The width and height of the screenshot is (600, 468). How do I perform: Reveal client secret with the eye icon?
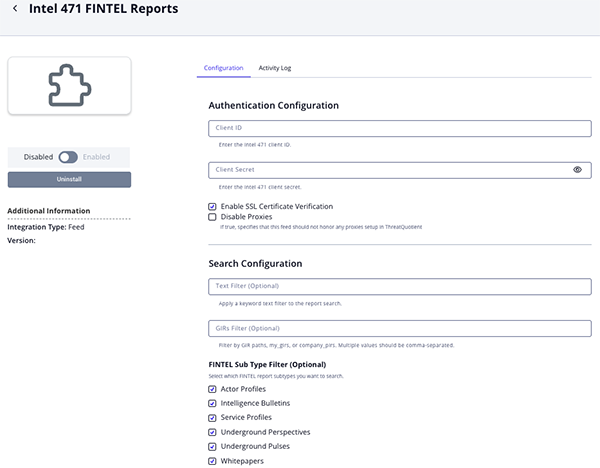coord(577,170)
